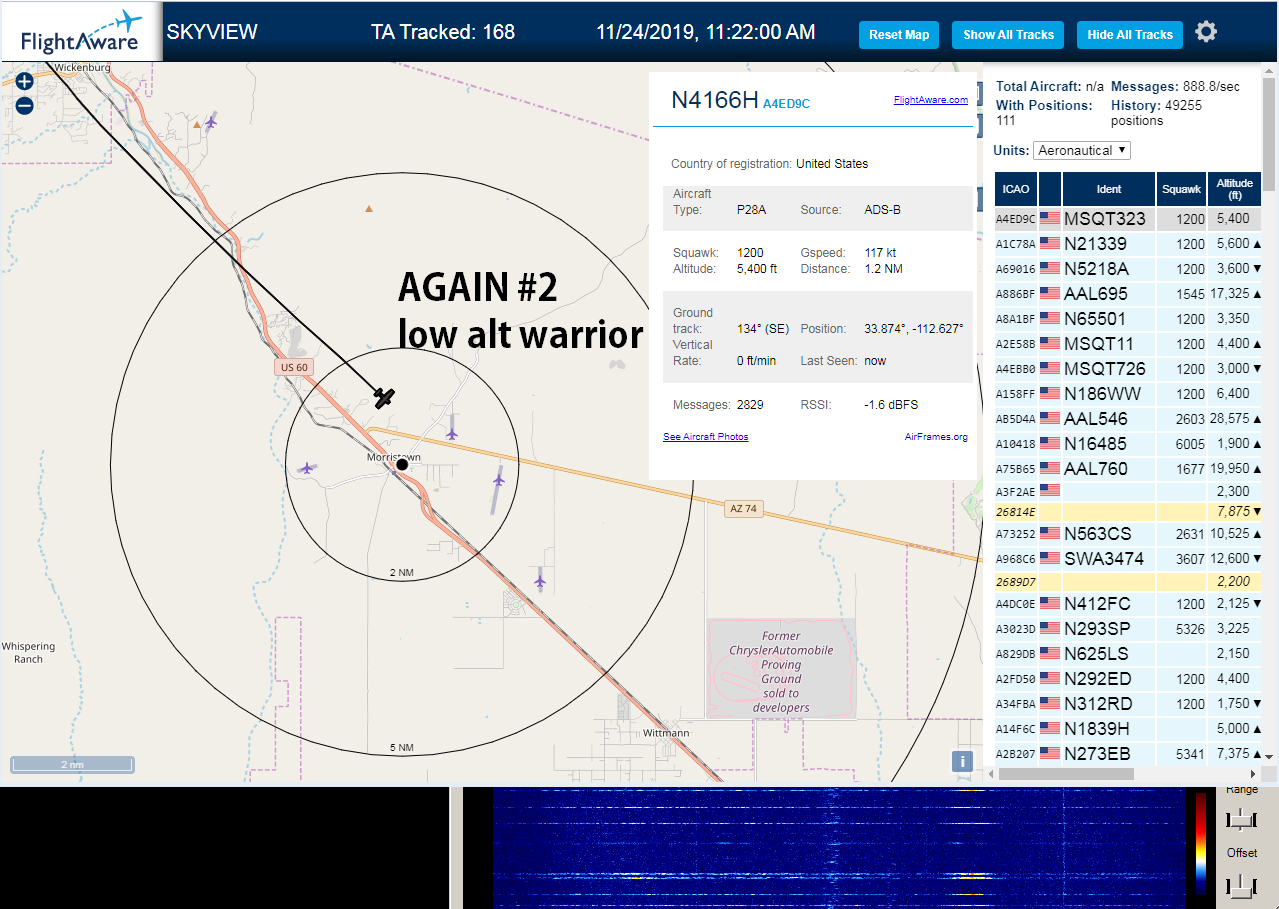Click the US flag in the A3F2AE row
Screen dimensions: 1279x909
(1050, 490)
